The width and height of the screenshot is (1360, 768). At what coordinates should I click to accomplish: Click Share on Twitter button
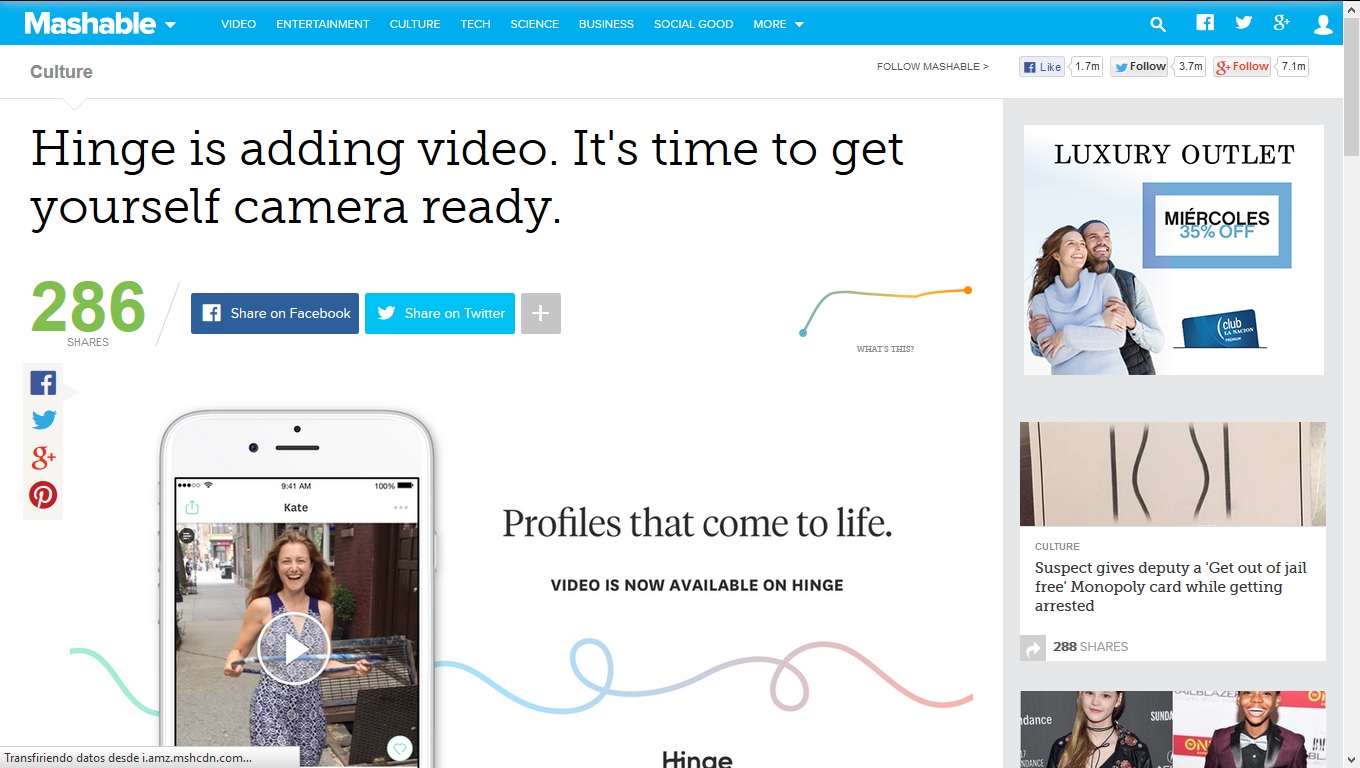(x=440, y=313)
